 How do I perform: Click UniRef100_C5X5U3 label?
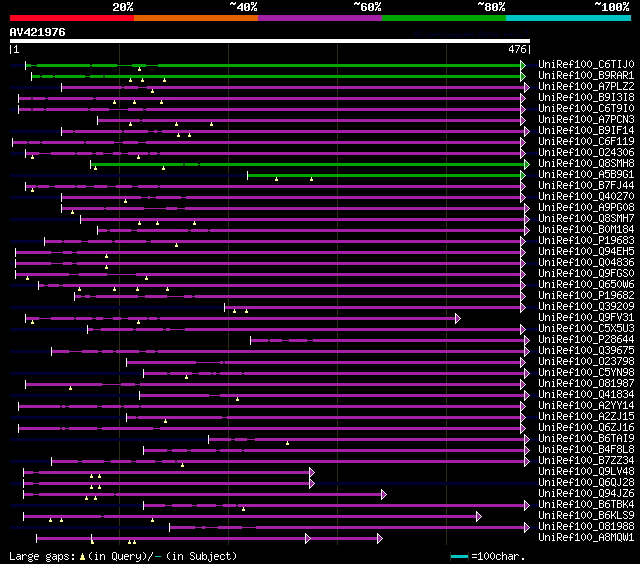tap(586, 329)
